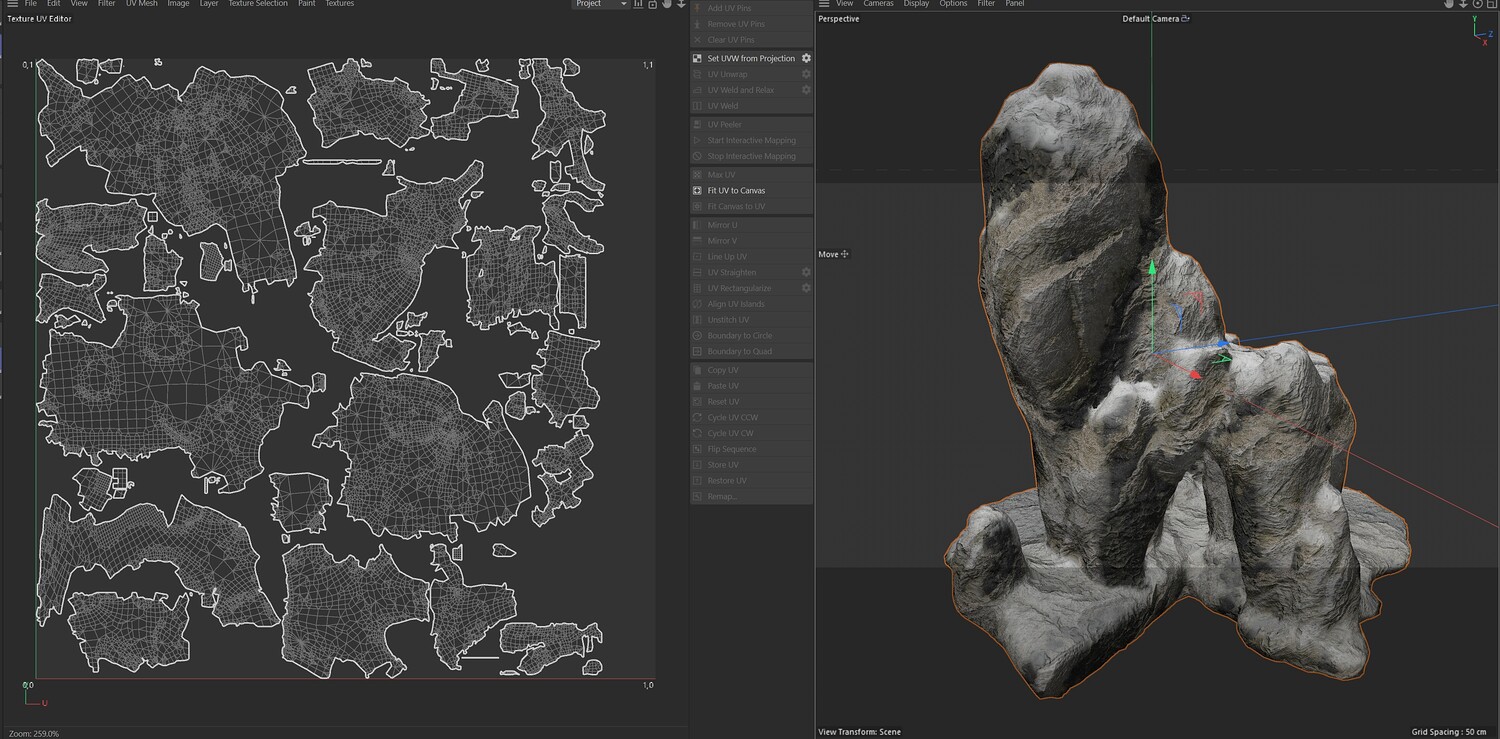Click the Remap command

tap(722, 497)
